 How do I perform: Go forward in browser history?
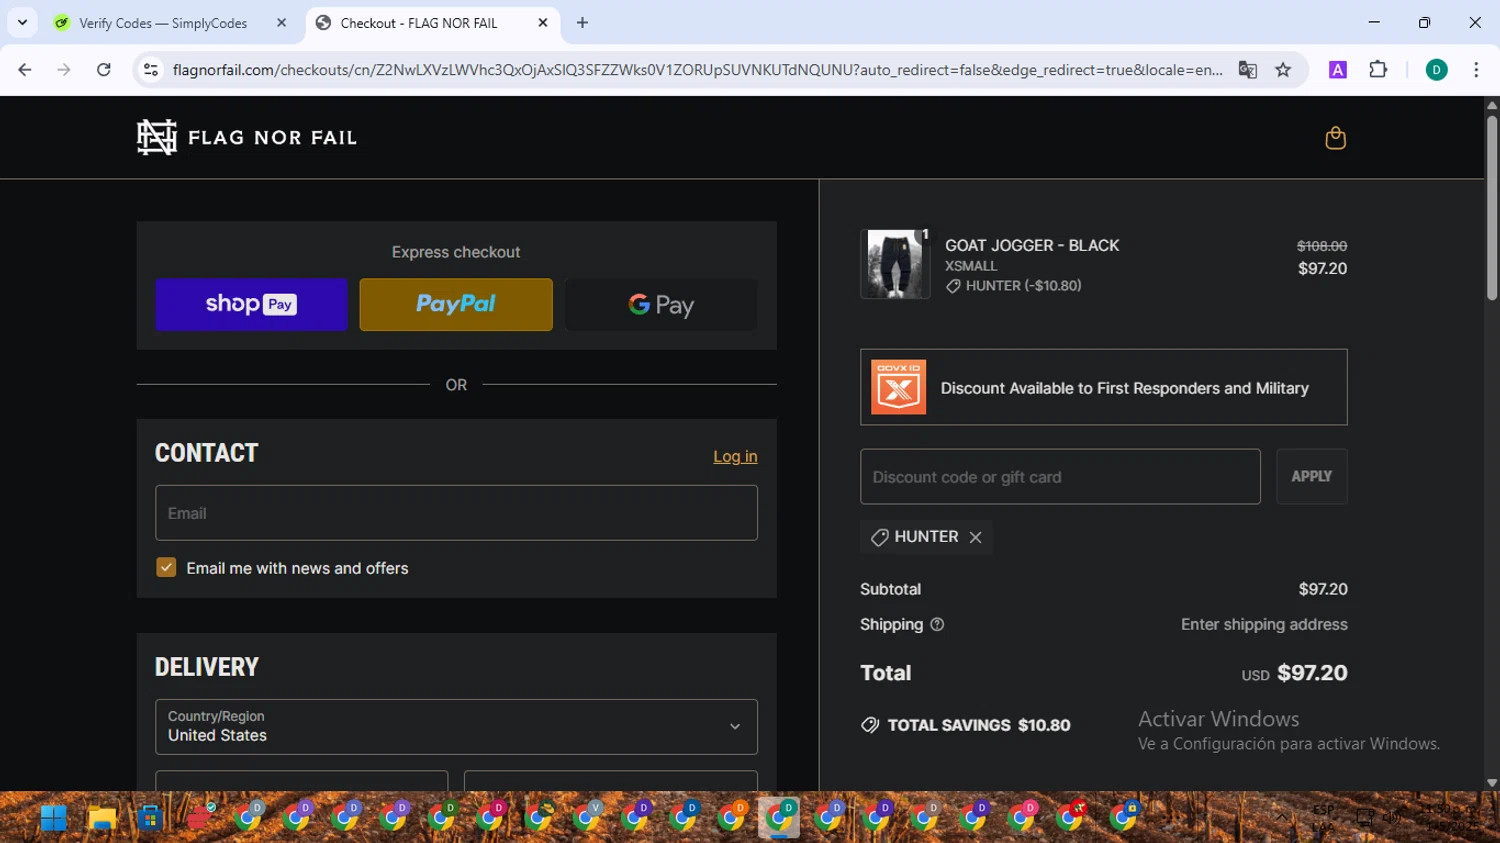[64, 70]
